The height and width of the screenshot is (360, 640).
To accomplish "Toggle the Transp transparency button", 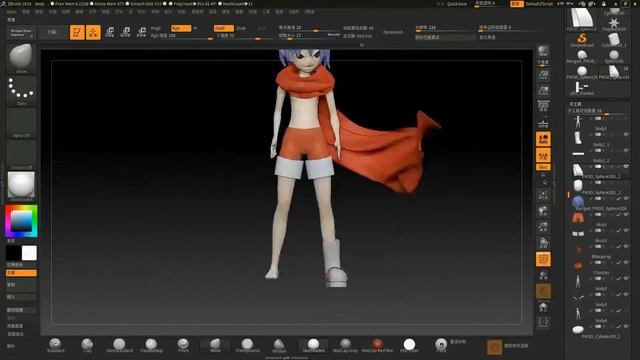I will tap(543, 275).
